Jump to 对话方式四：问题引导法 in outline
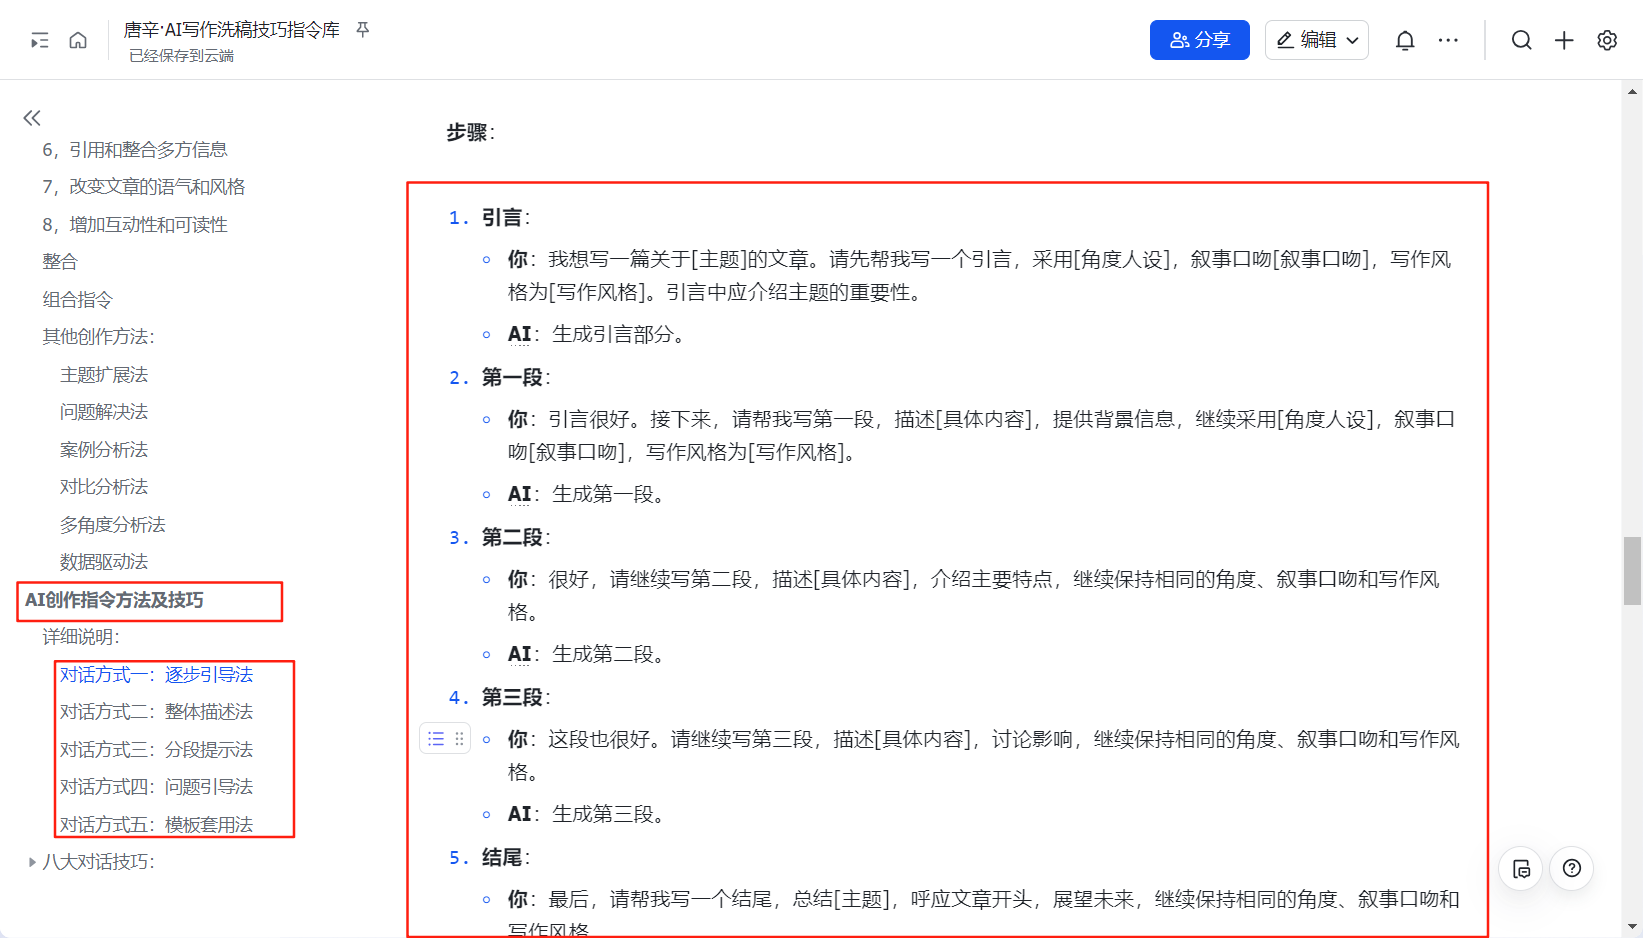 (157, 787)
